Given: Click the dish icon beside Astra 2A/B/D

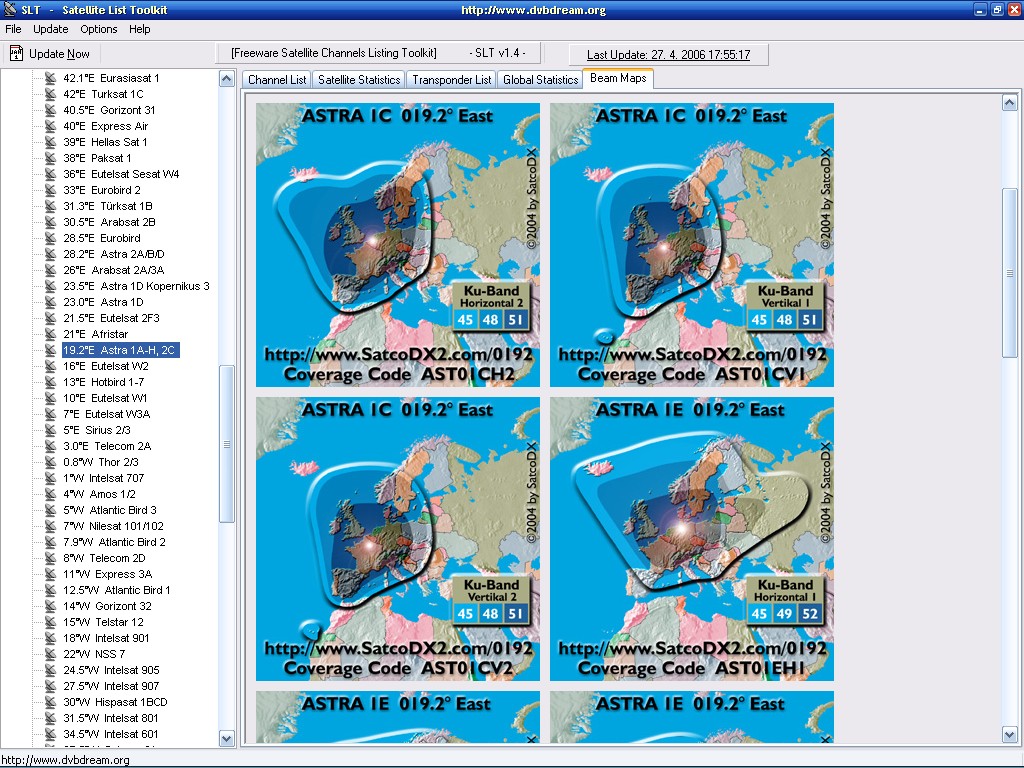Looking at the screenshot, I should click(50, 254).
